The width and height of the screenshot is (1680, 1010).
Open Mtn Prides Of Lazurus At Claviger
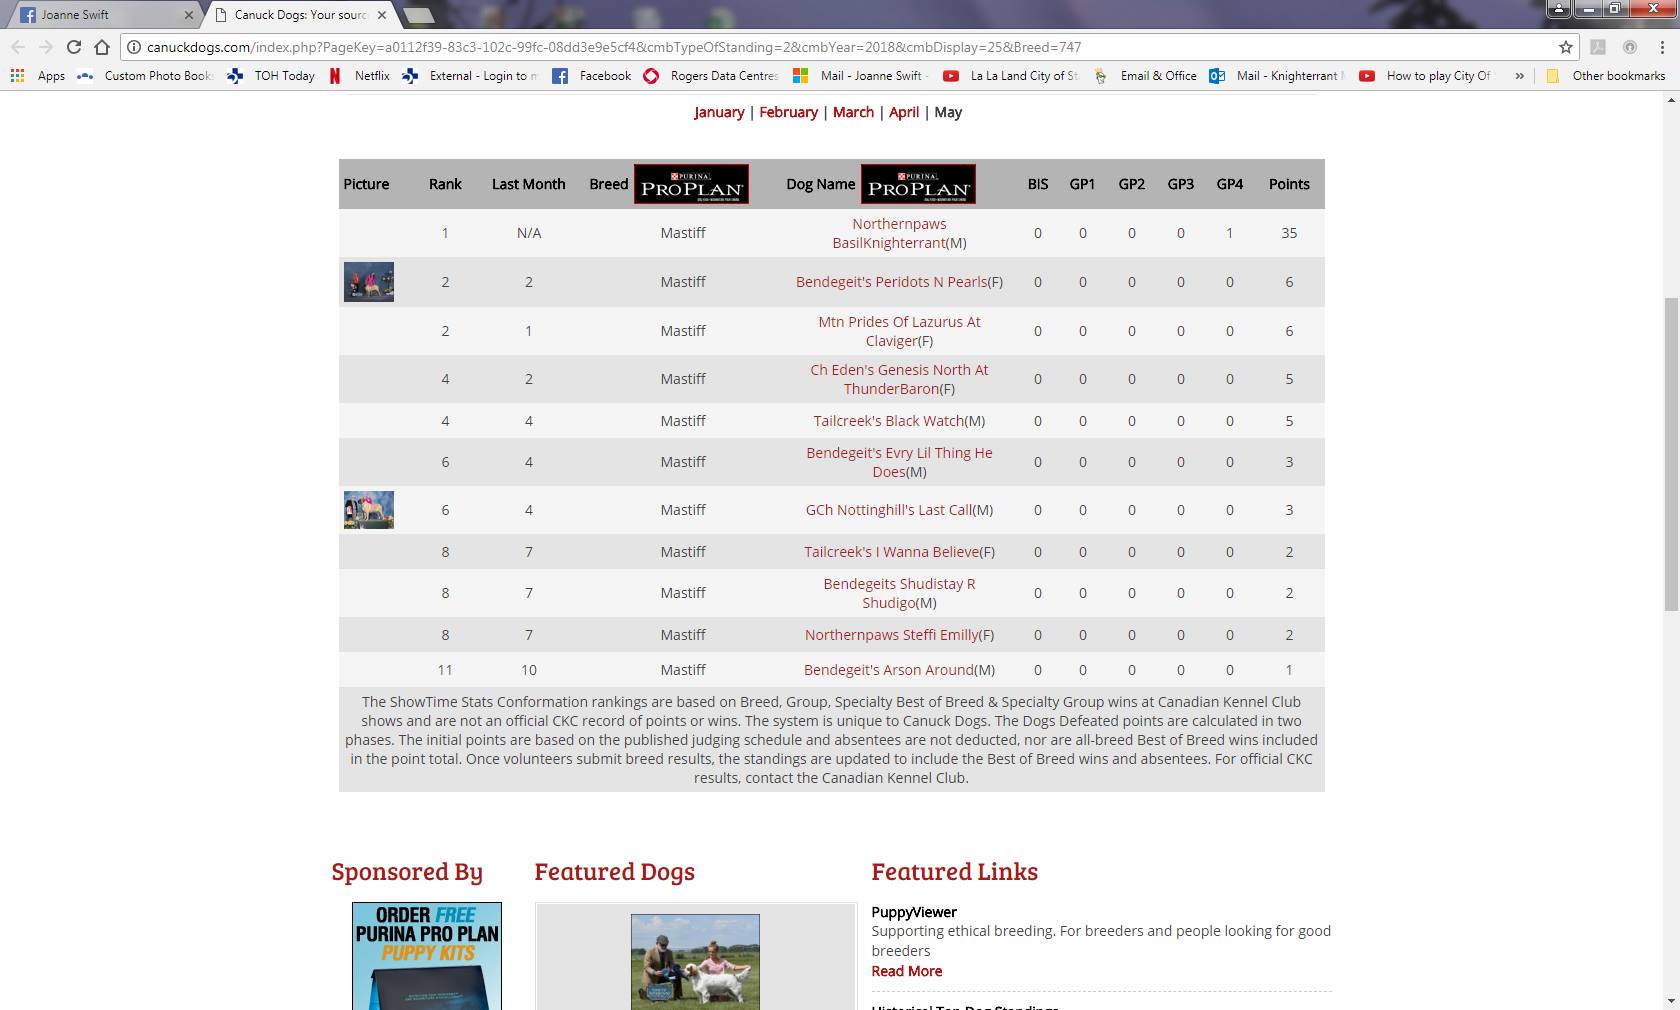tap(899, 331)
